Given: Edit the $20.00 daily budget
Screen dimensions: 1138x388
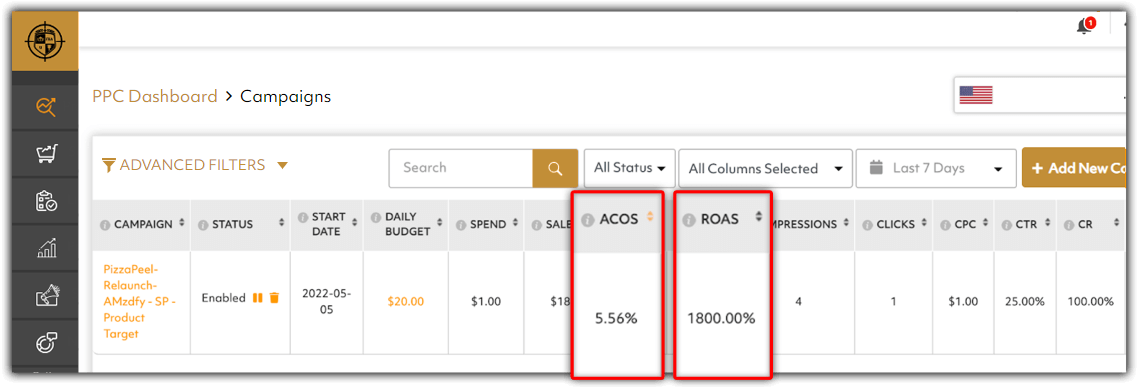Looking at the screenshot, I should pos(406,301).
